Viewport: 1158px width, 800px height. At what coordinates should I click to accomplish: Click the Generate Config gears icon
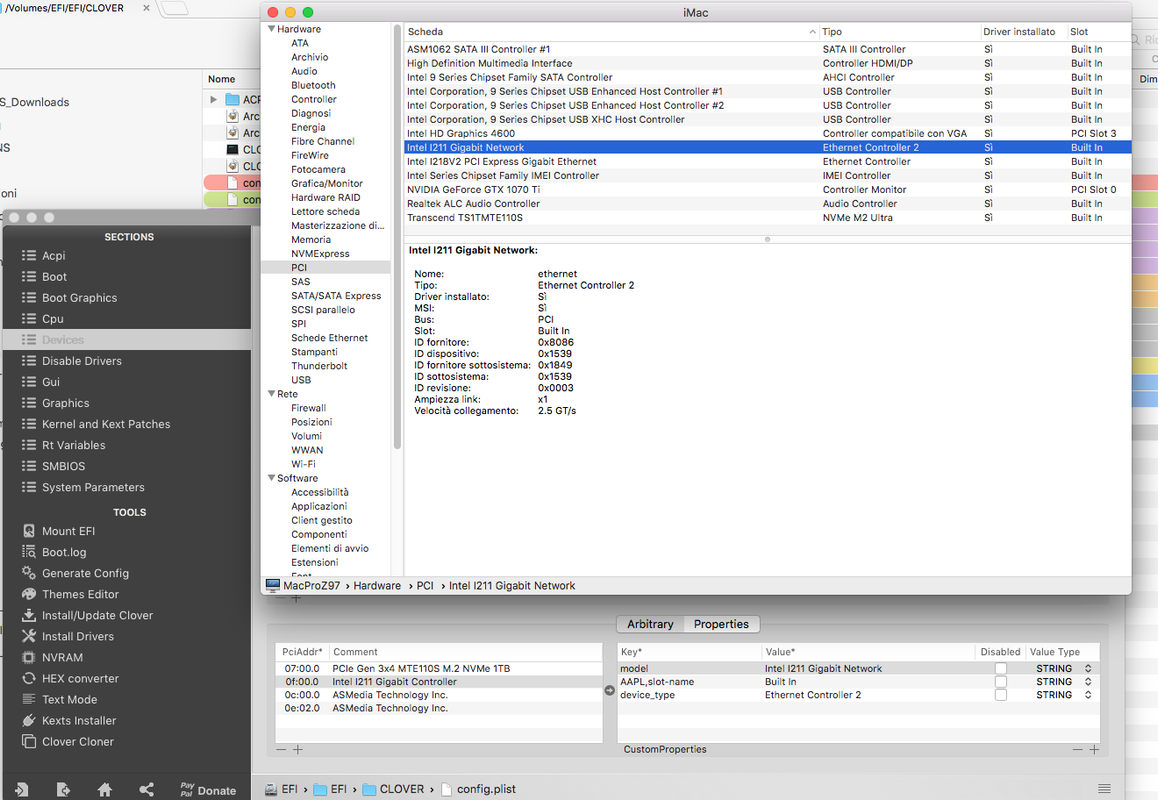point(29,572)
